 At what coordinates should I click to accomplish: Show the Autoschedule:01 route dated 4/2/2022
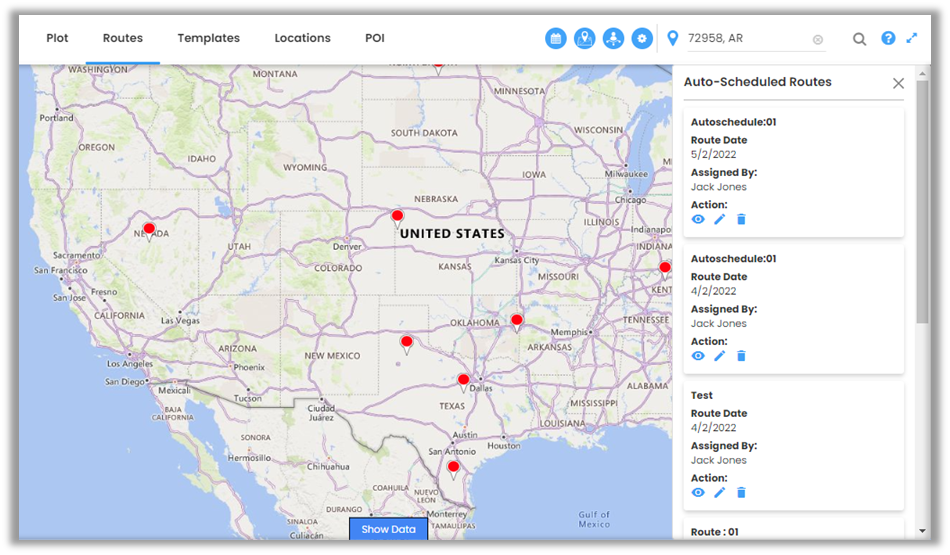(x=698, y=356)
